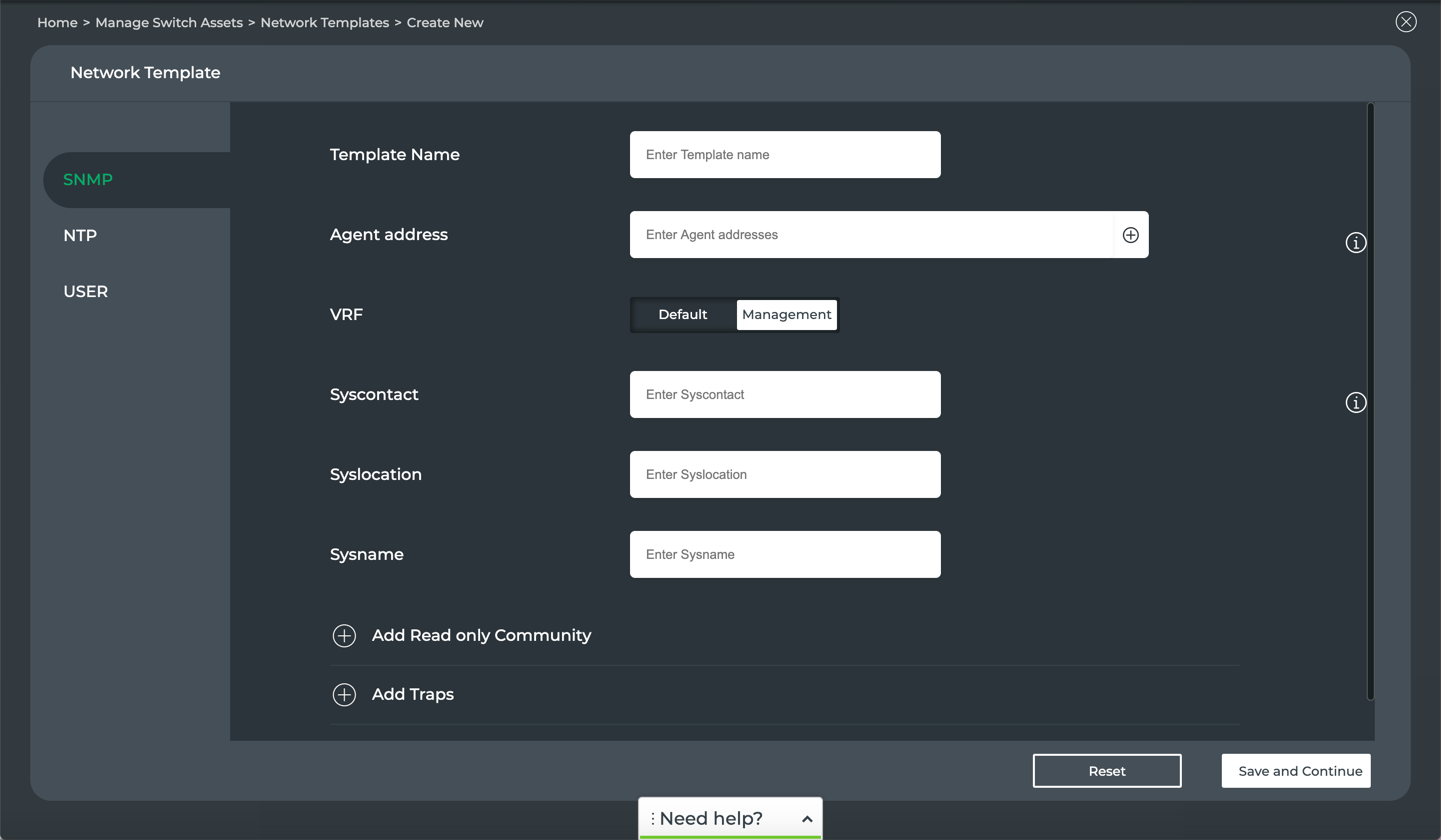Click the info icon beside Agent address
Image resolution: width=1441 pixels, height=840 pixels.
point(1355,243)
